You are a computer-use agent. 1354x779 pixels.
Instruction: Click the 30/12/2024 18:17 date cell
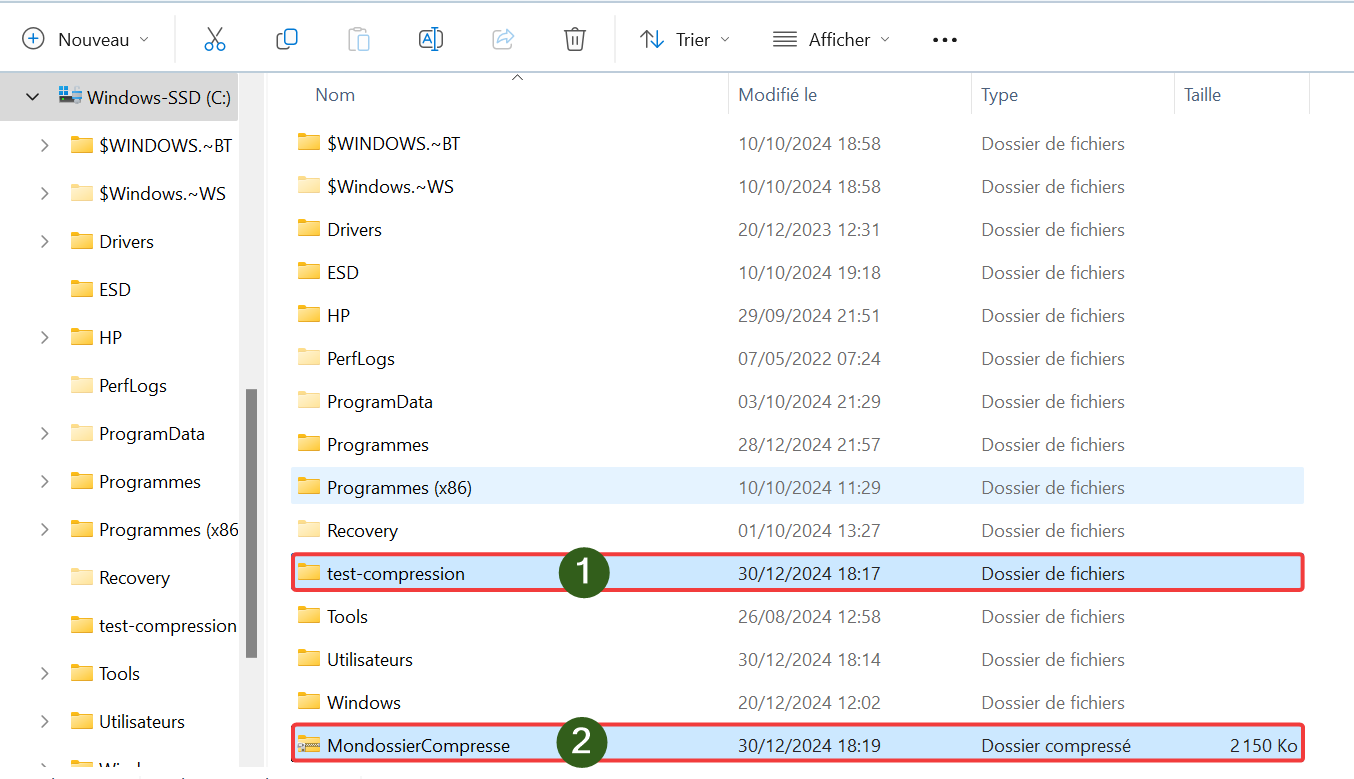(x=809, y=573)
